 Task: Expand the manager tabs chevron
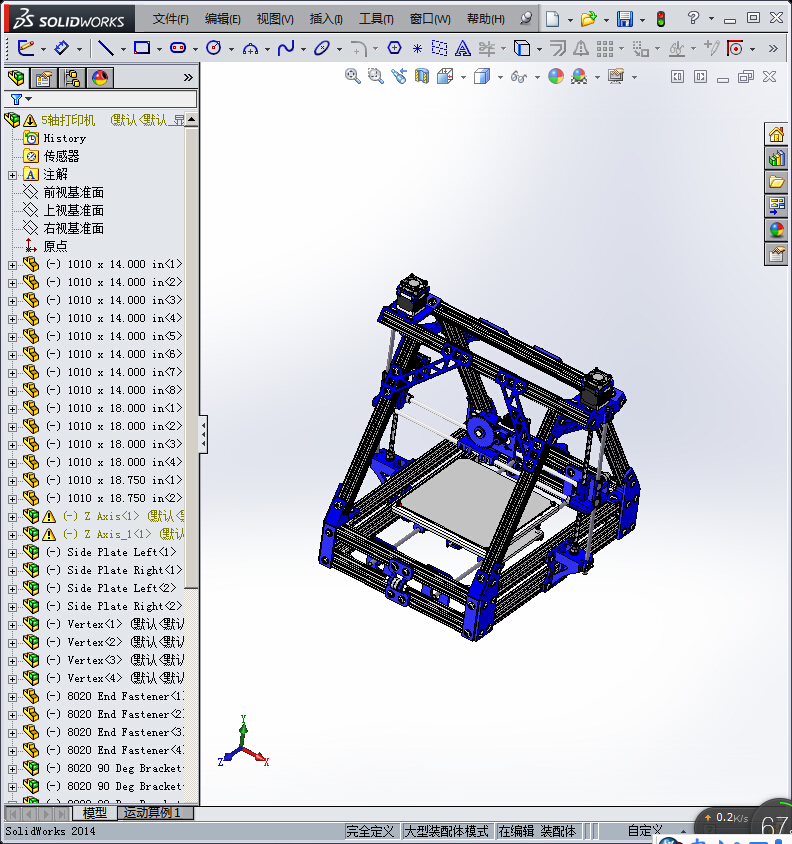[188, 78]
